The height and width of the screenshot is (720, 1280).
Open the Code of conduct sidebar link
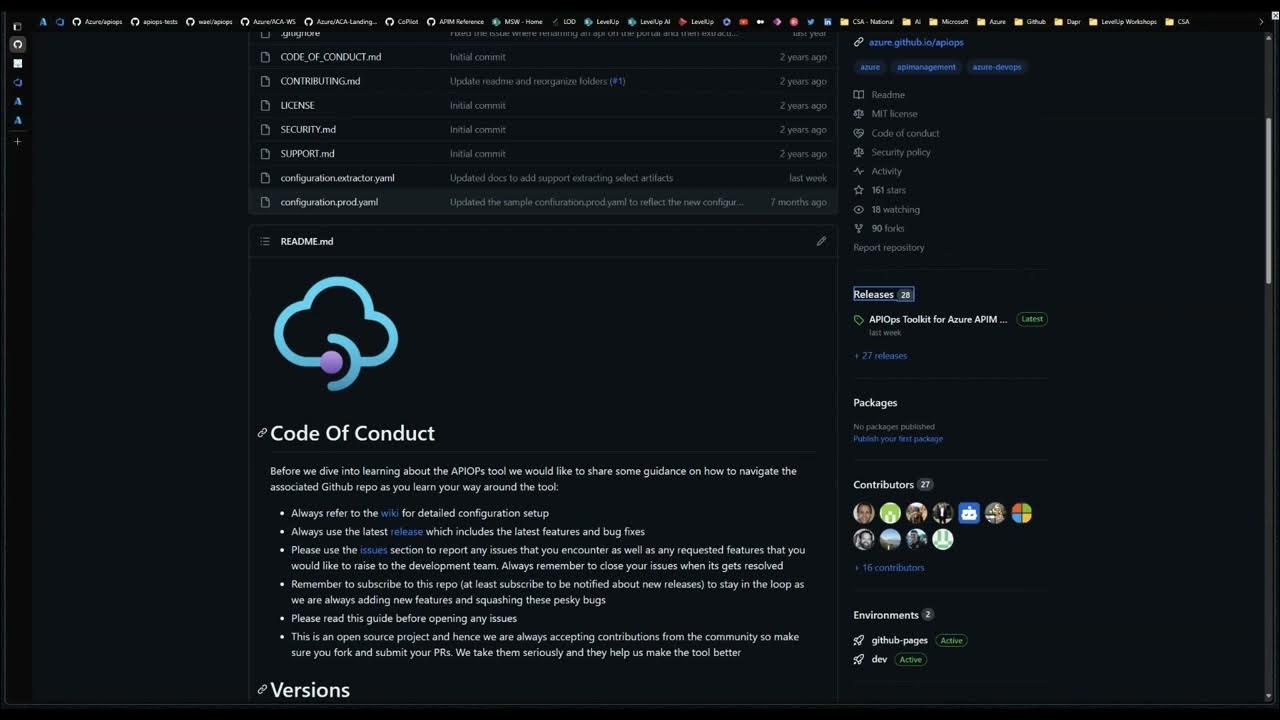(x=896, y=133)
